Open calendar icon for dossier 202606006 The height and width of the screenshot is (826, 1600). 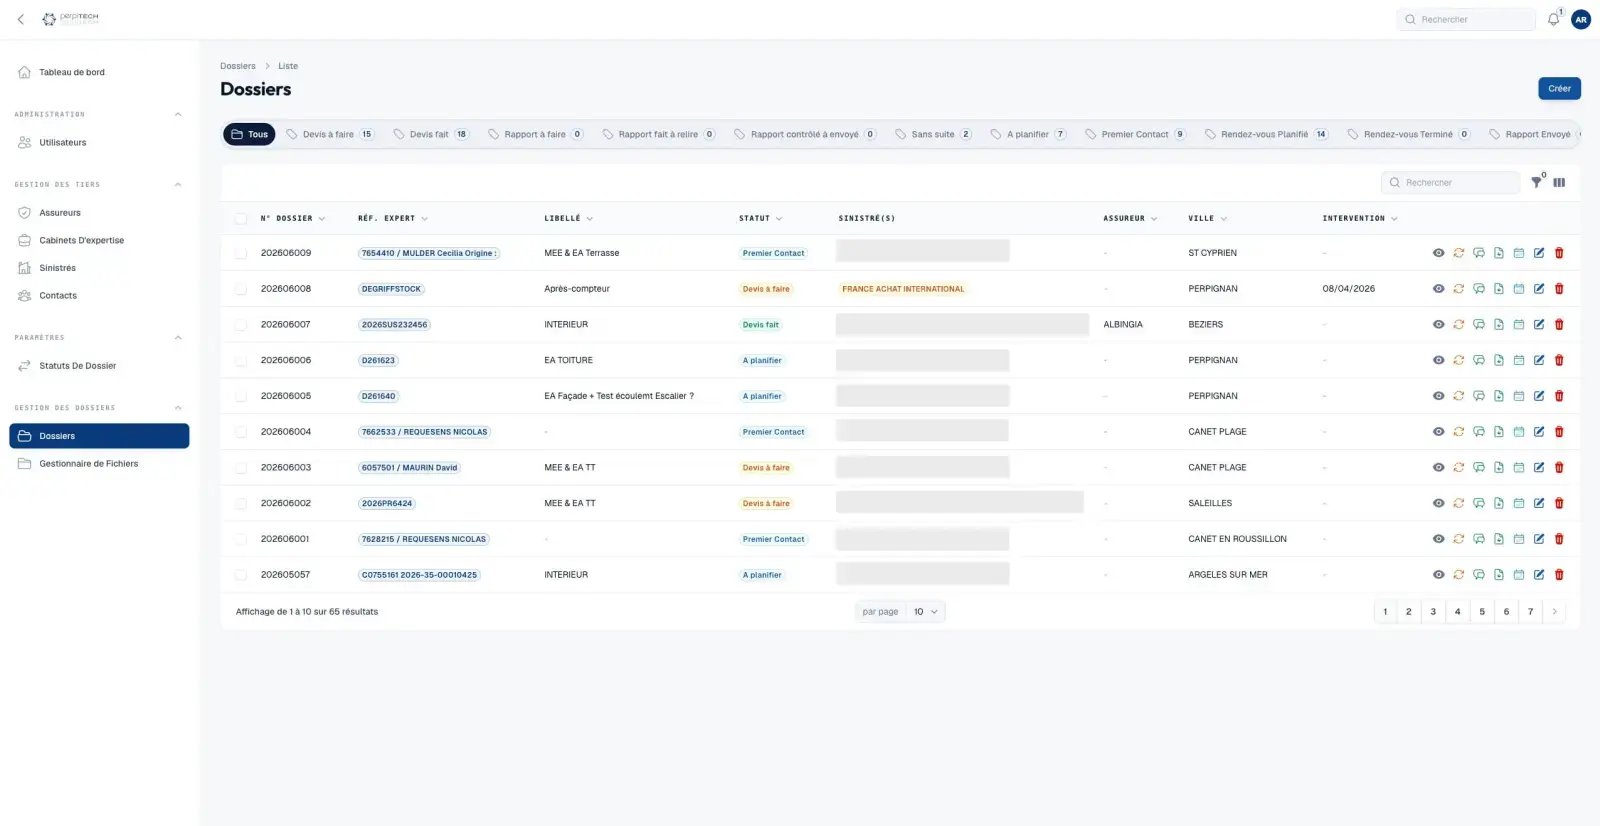coord(1519,360)
